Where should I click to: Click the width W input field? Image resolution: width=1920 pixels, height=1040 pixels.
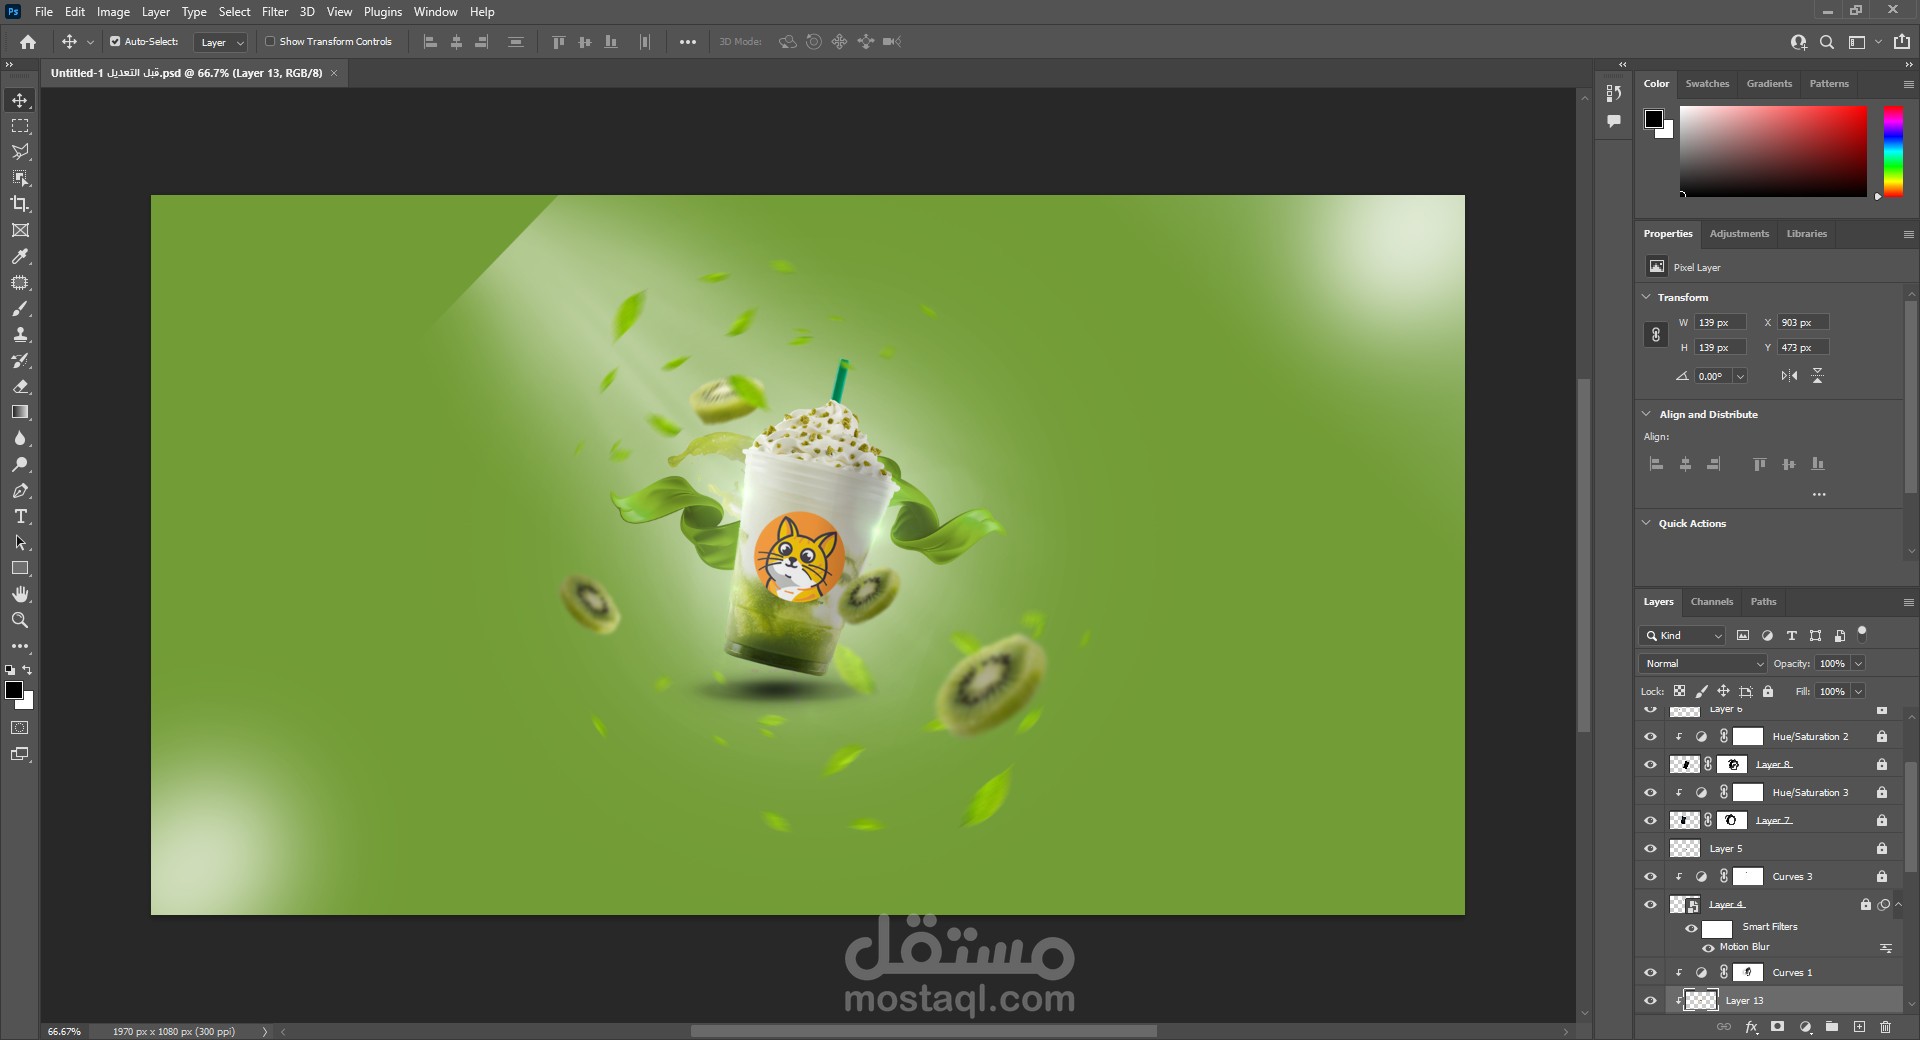(x=1720, y=323)
